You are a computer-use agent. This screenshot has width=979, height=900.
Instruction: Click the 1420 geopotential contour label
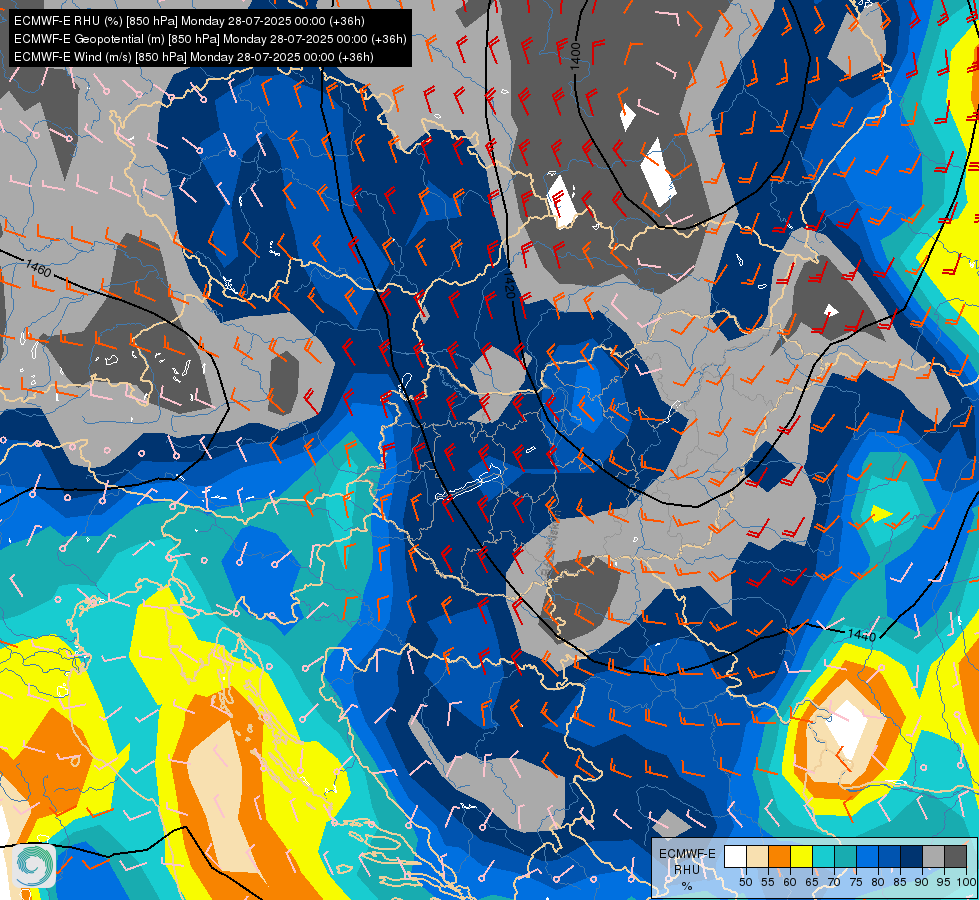(x=508, y=284)
